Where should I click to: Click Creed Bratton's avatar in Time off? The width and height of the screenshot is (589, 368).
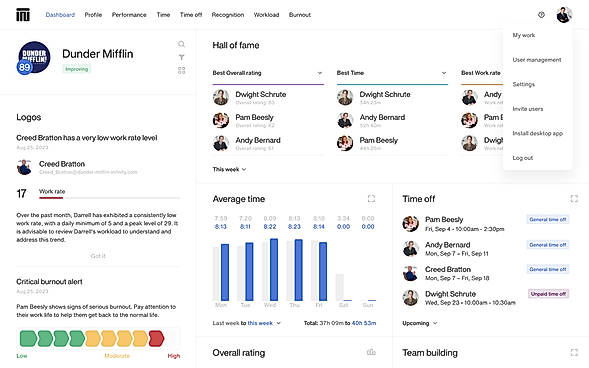pyautogui.click(x=410, y=273)
